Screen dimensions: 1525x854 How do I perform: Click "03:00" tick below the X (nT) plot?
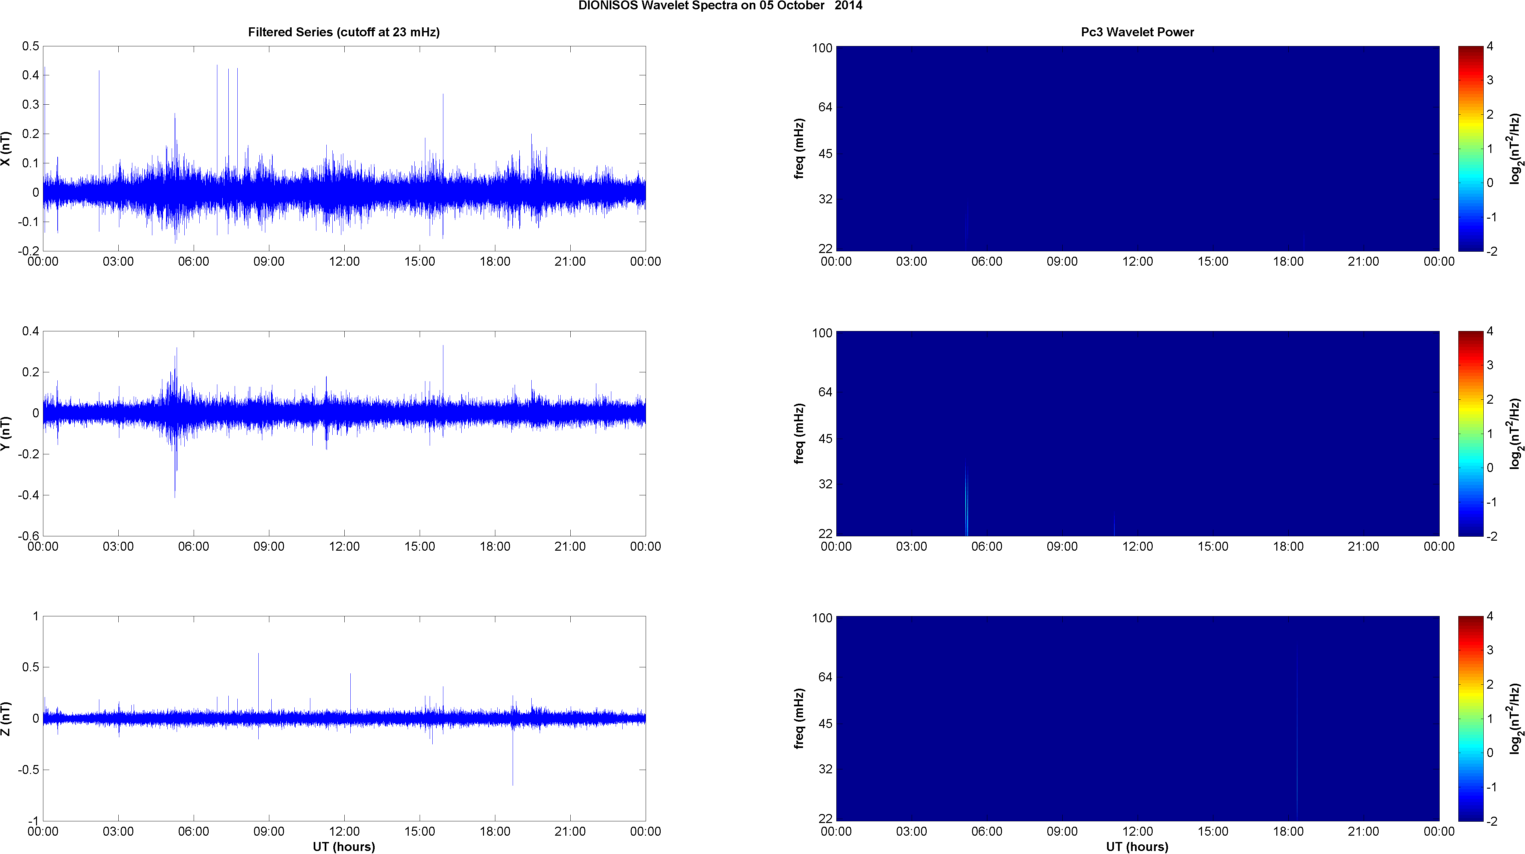(x=118, y=262)
